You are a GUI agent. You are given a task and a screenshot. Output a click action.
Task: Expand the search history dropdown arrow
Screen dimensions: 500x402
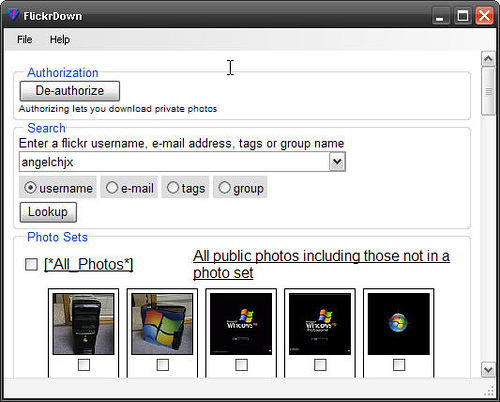click(337, 162)
